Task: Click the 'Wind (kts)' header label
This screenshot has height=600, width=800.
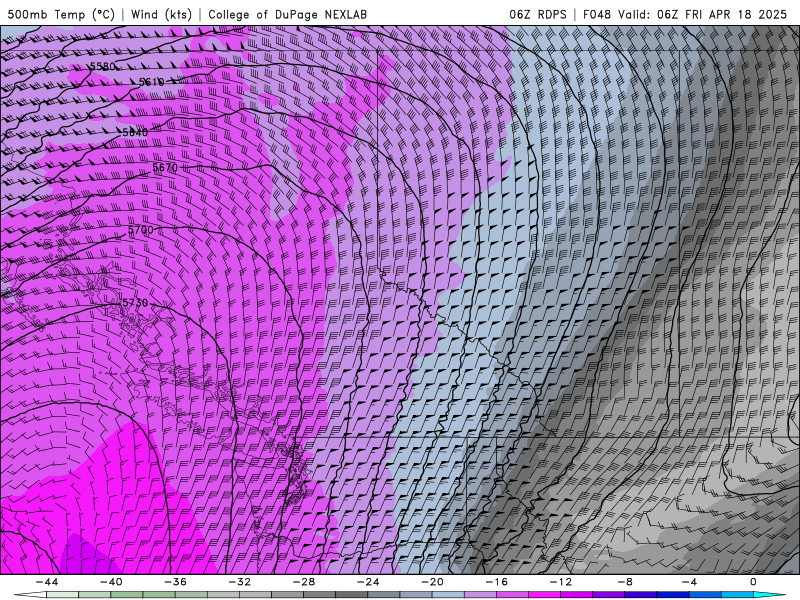Action: (x=161, y=14)
